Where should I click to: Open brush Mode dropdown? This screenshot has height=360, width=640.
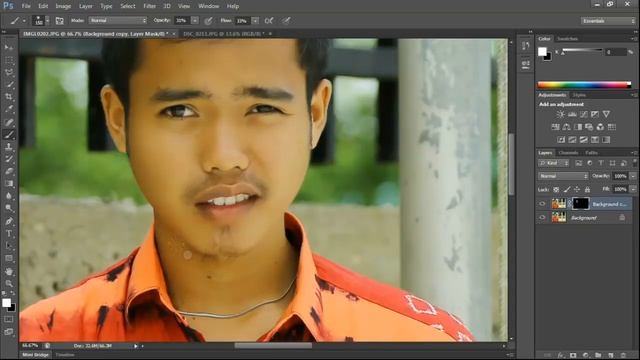coord(118,20)
